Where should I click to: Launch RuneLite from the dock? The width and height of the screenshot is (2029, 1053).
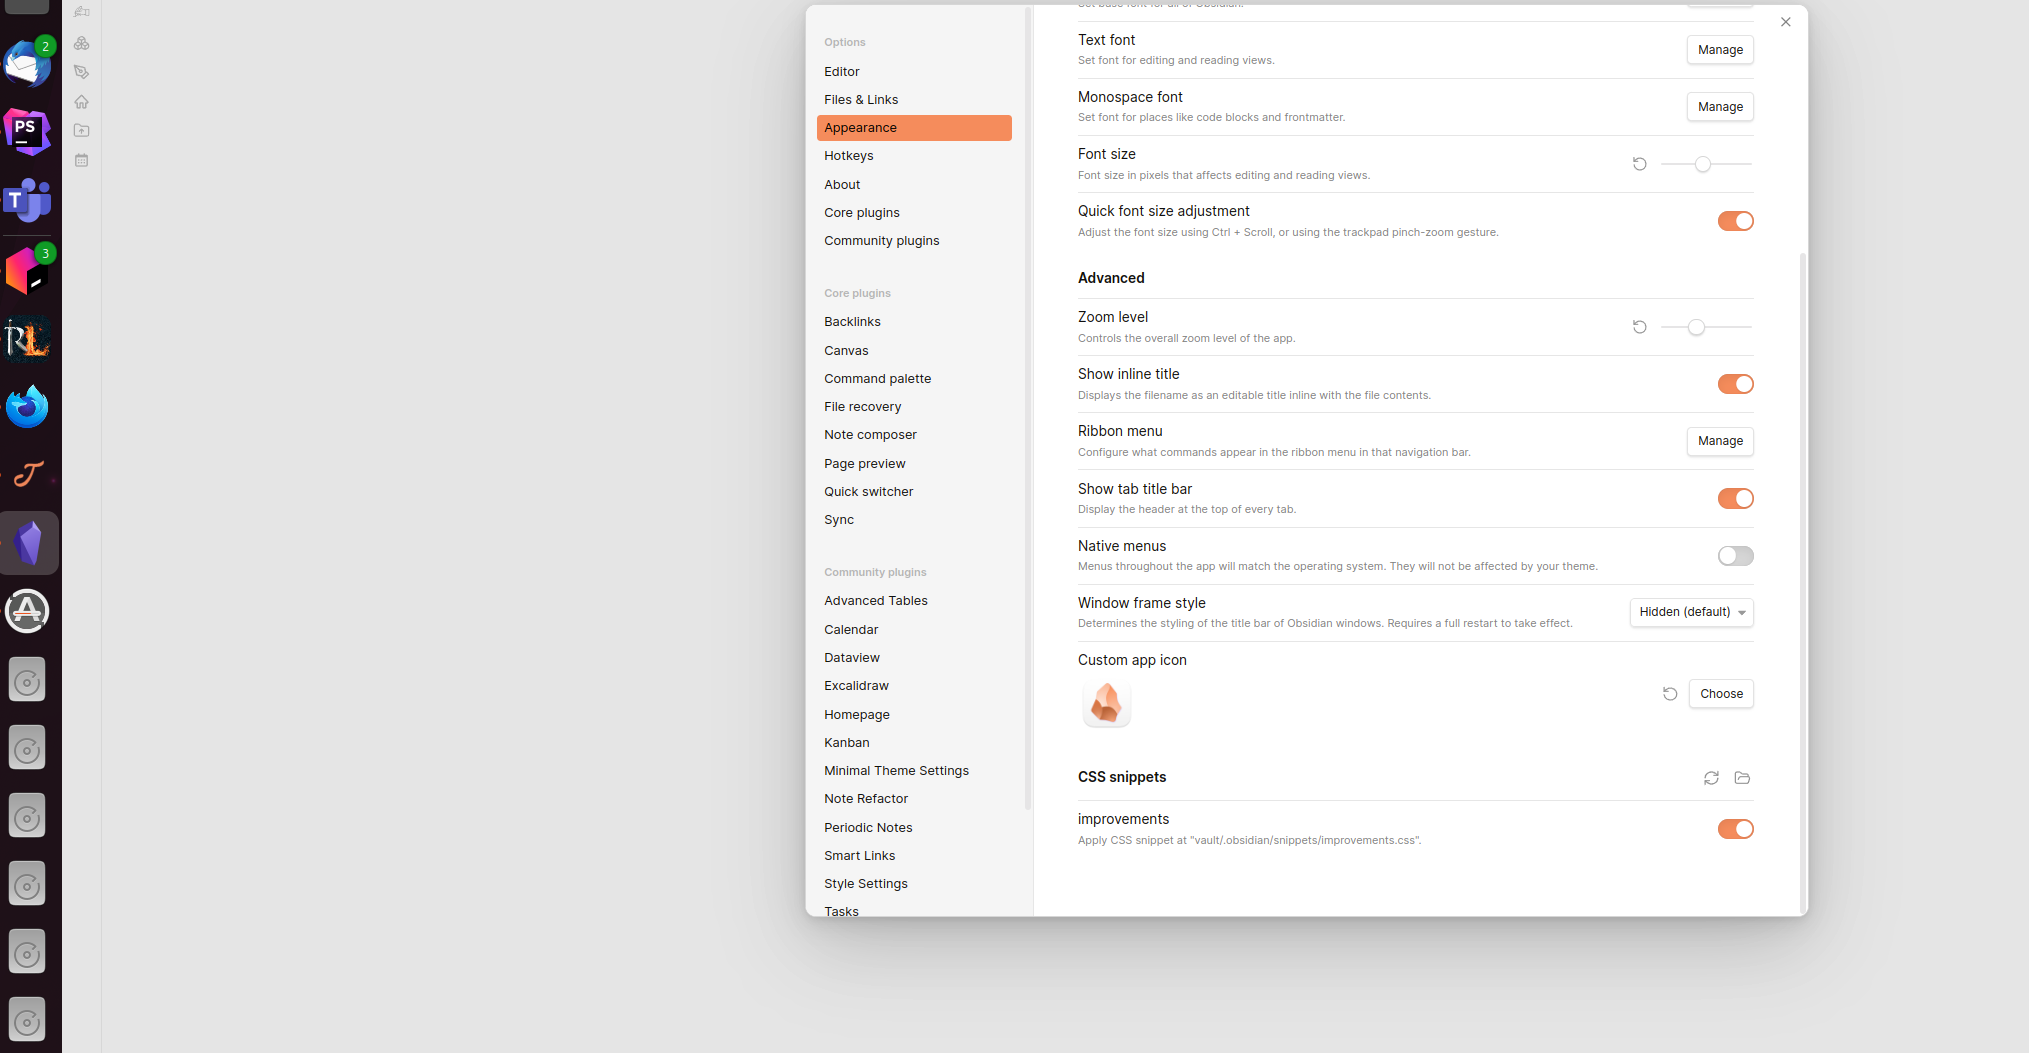(28, 338)
